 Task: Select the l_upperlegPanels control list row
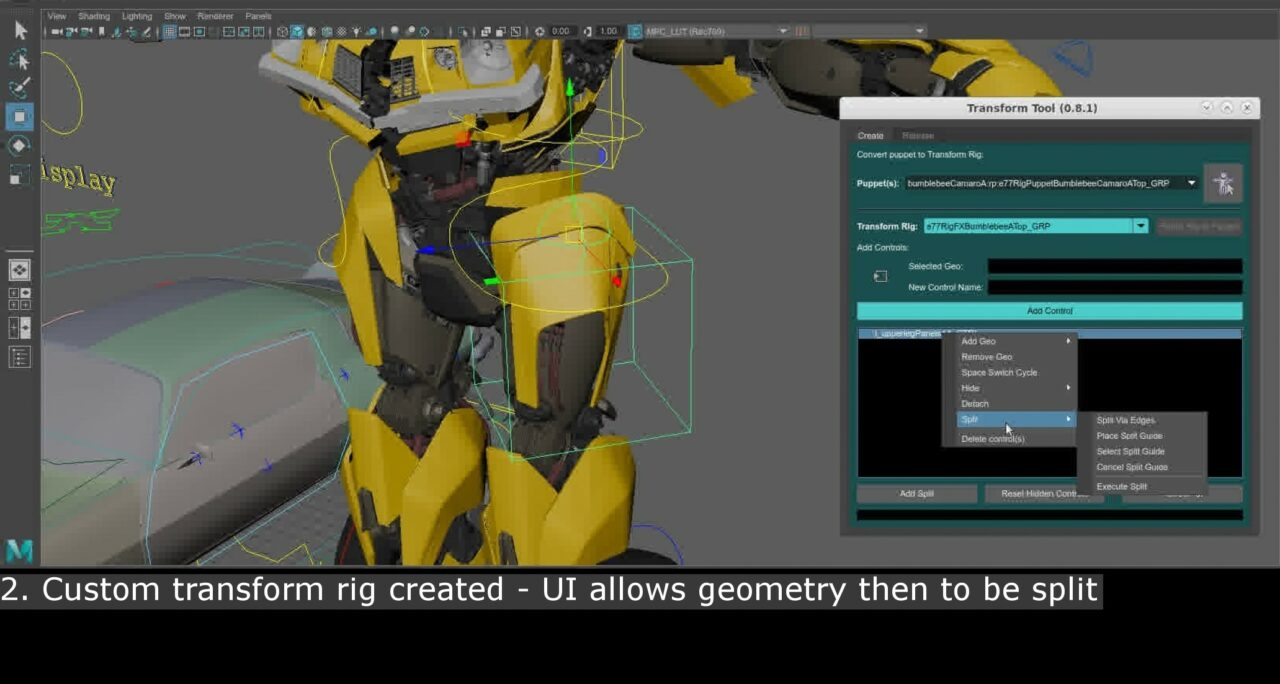1050,333
